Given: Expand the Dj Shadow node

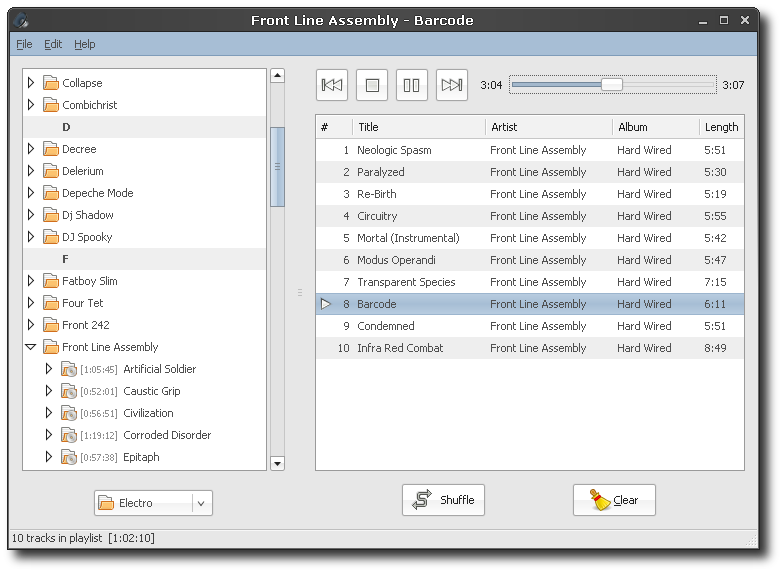Looking at the screenshot, I should pos(31,214).
